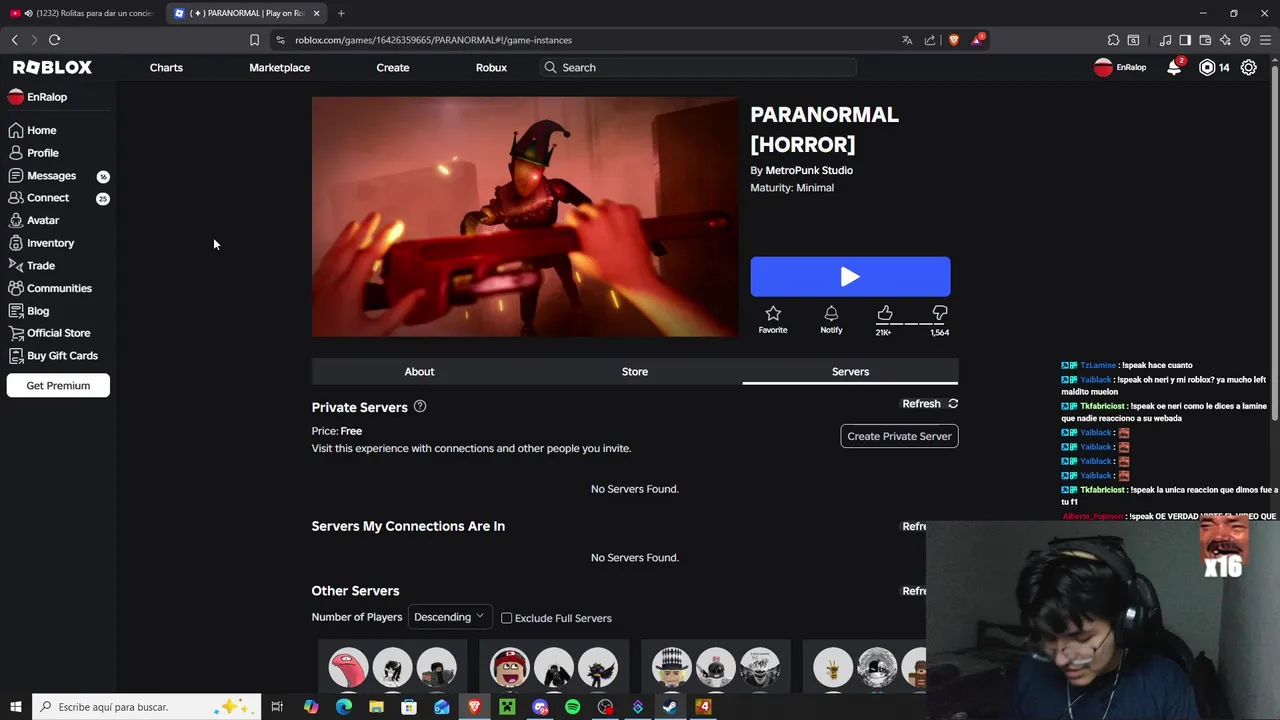
Task: Open the browser hamburger menu
Action: coord(1266,40)
